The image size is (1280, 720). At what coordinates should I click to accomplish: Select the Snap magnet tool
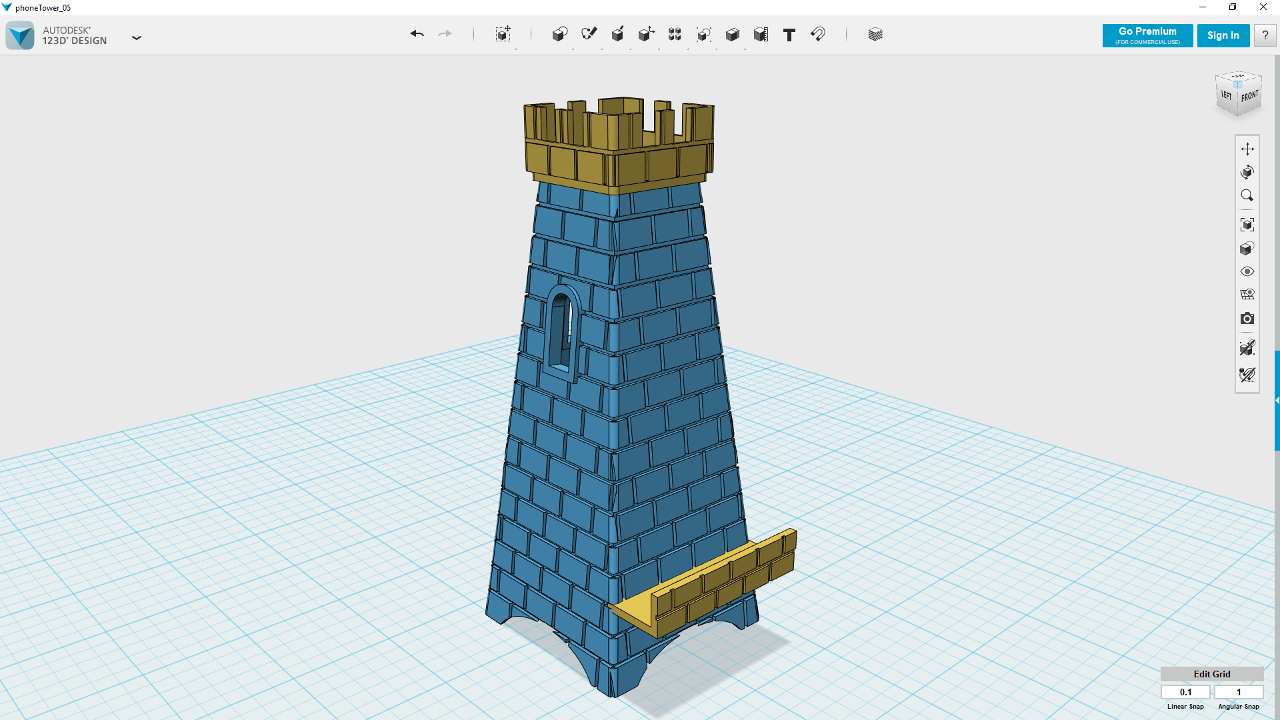click(818, 34)
